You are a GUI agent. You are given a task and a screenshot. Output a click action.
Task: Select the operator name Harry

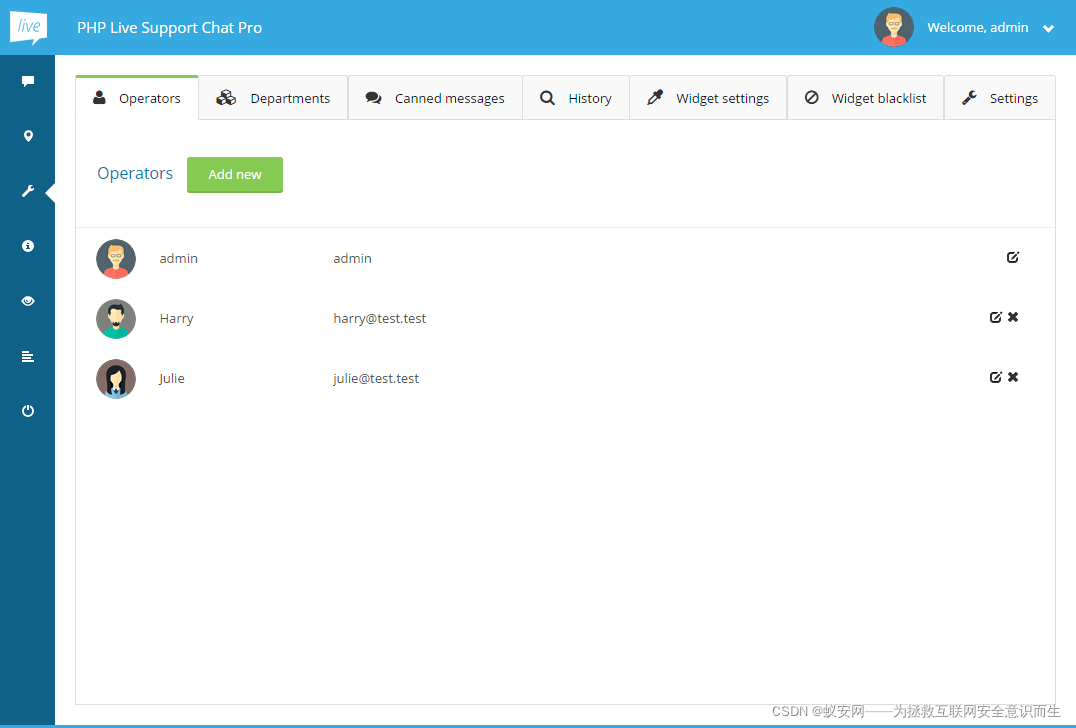[x=176, y=318]
